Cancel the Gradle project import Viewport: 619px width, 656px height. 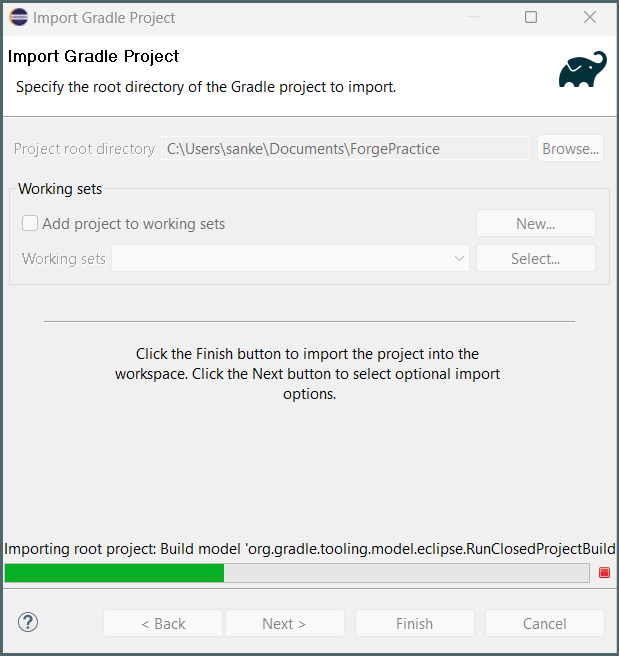point(544,623)
